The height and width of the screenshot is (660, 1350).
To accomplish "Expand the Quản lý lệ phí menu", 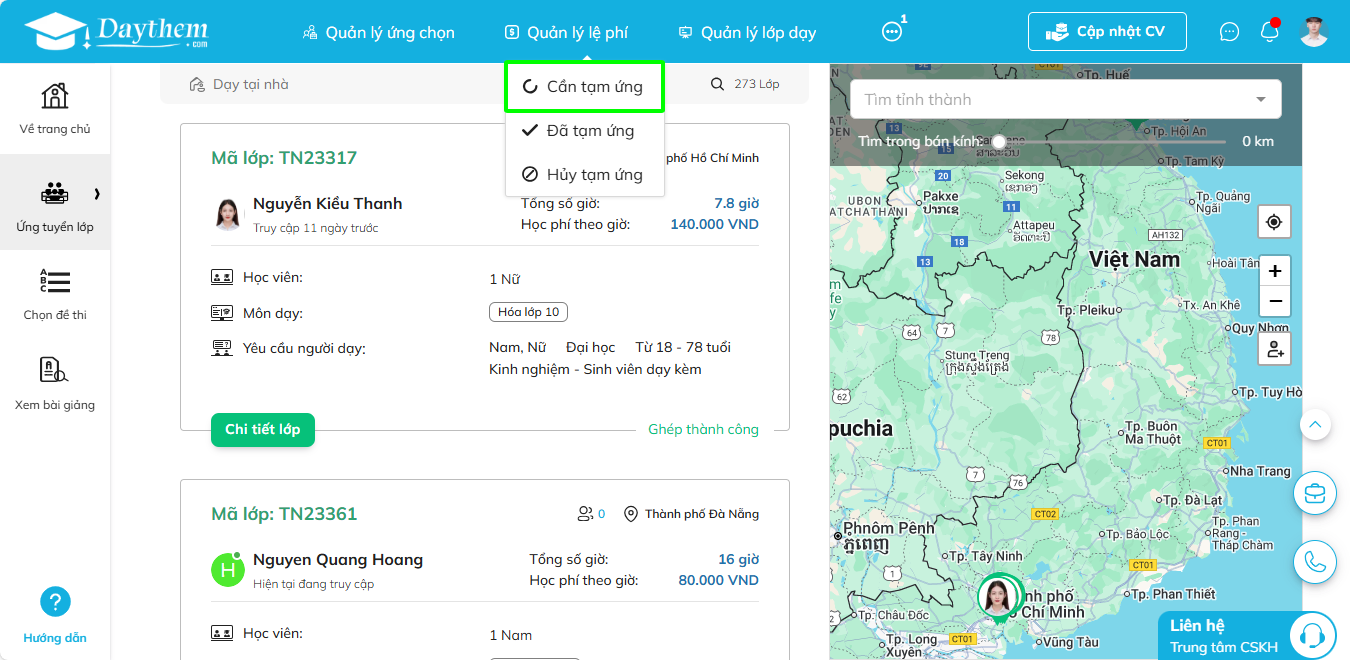I will click(567, 32).
